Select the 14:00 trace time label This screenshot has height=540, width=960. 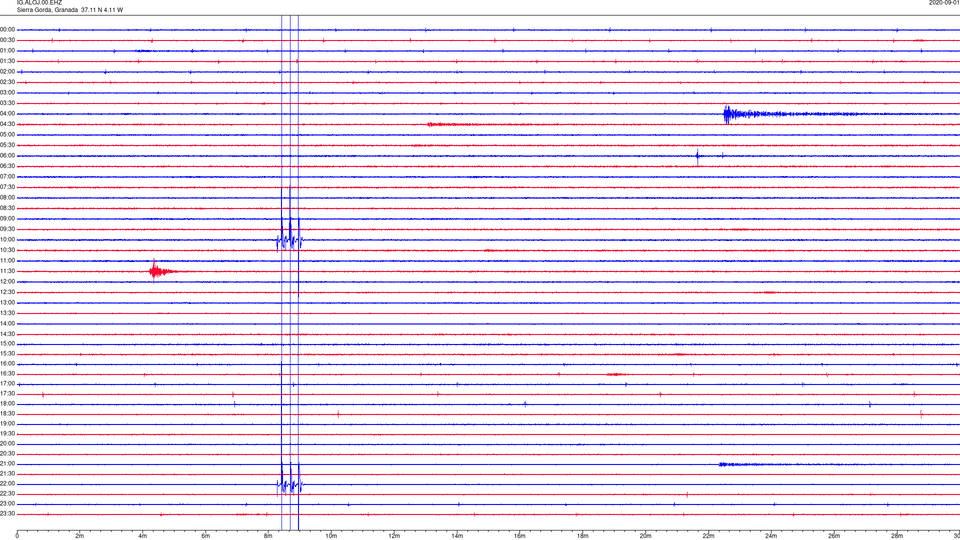(x=7, y=323)
